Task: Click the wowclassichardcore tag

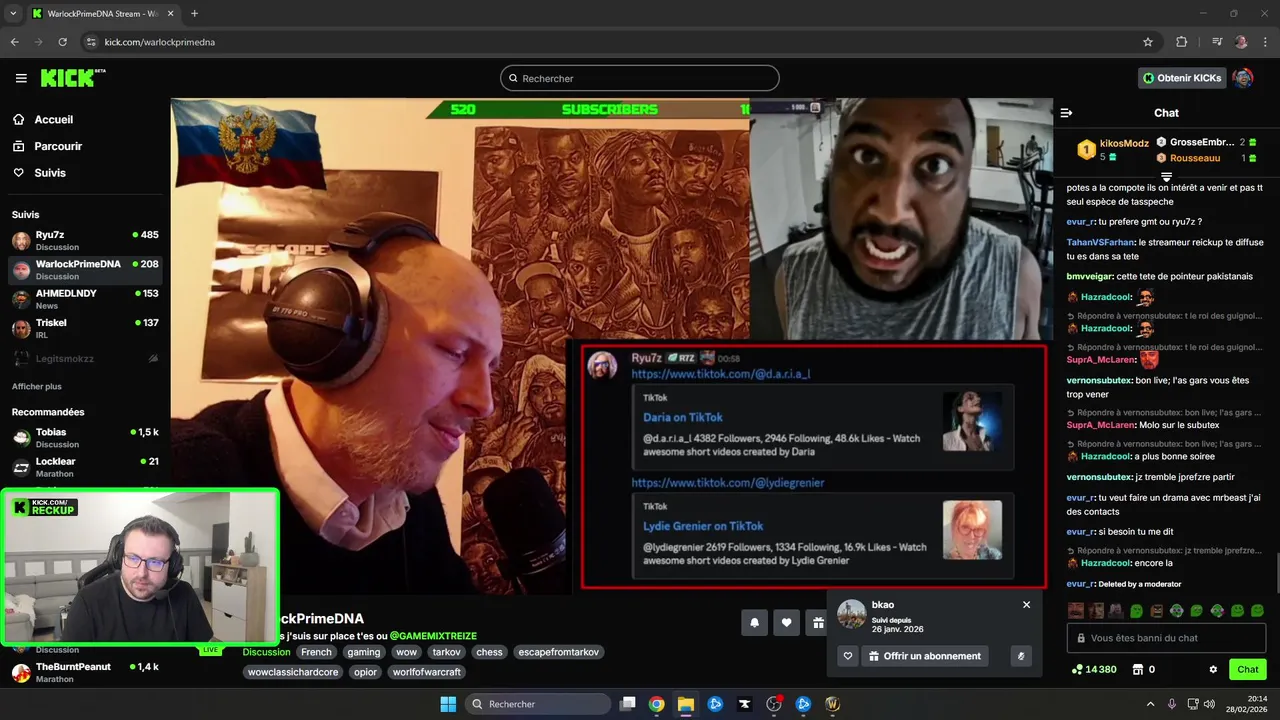Action: pos(294,672)
